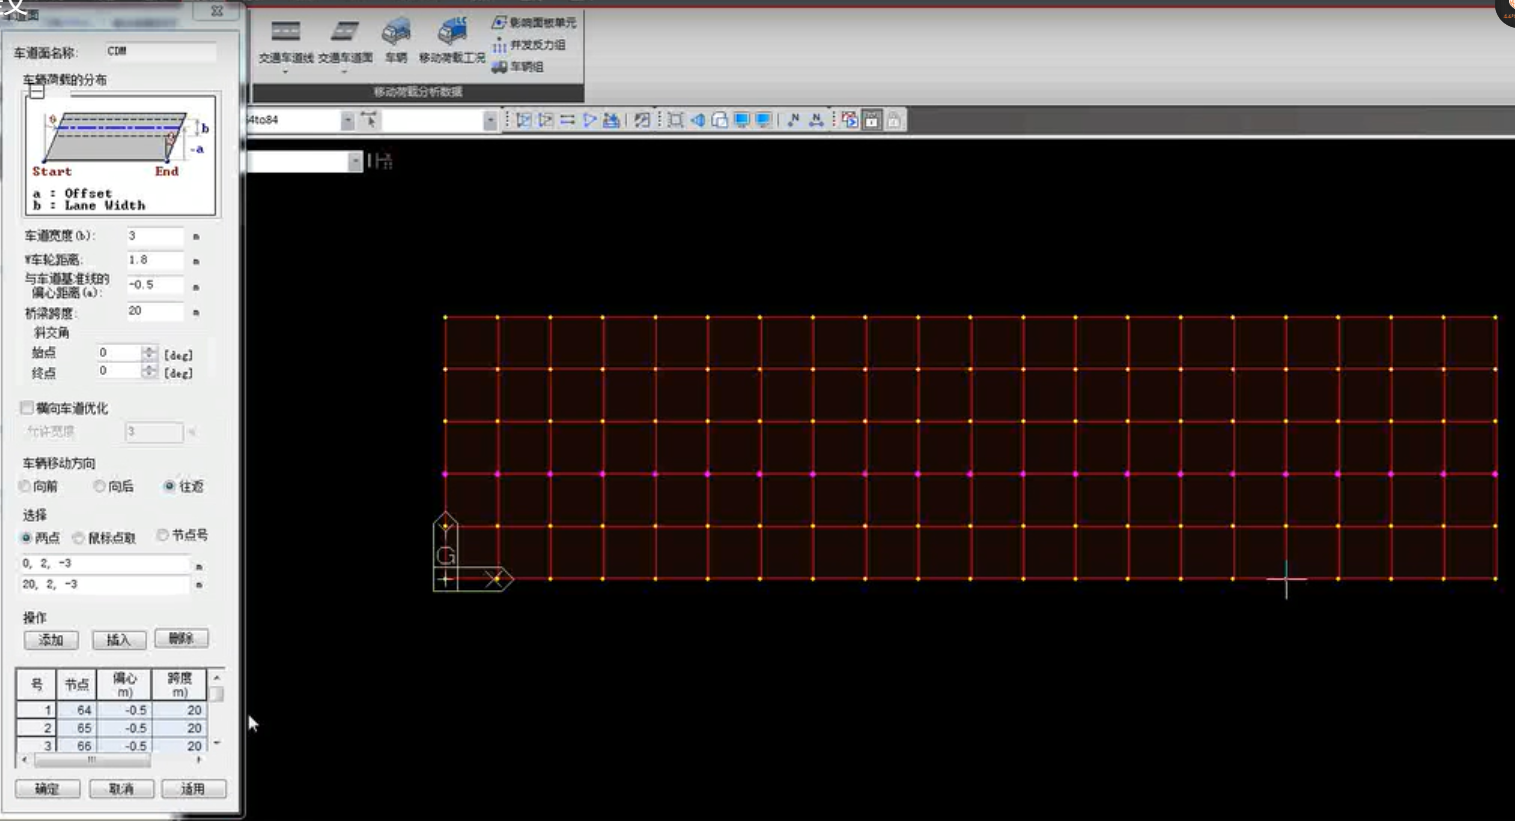
Task: Choose the 节点号 node number selection option
Action: point(162,536)
